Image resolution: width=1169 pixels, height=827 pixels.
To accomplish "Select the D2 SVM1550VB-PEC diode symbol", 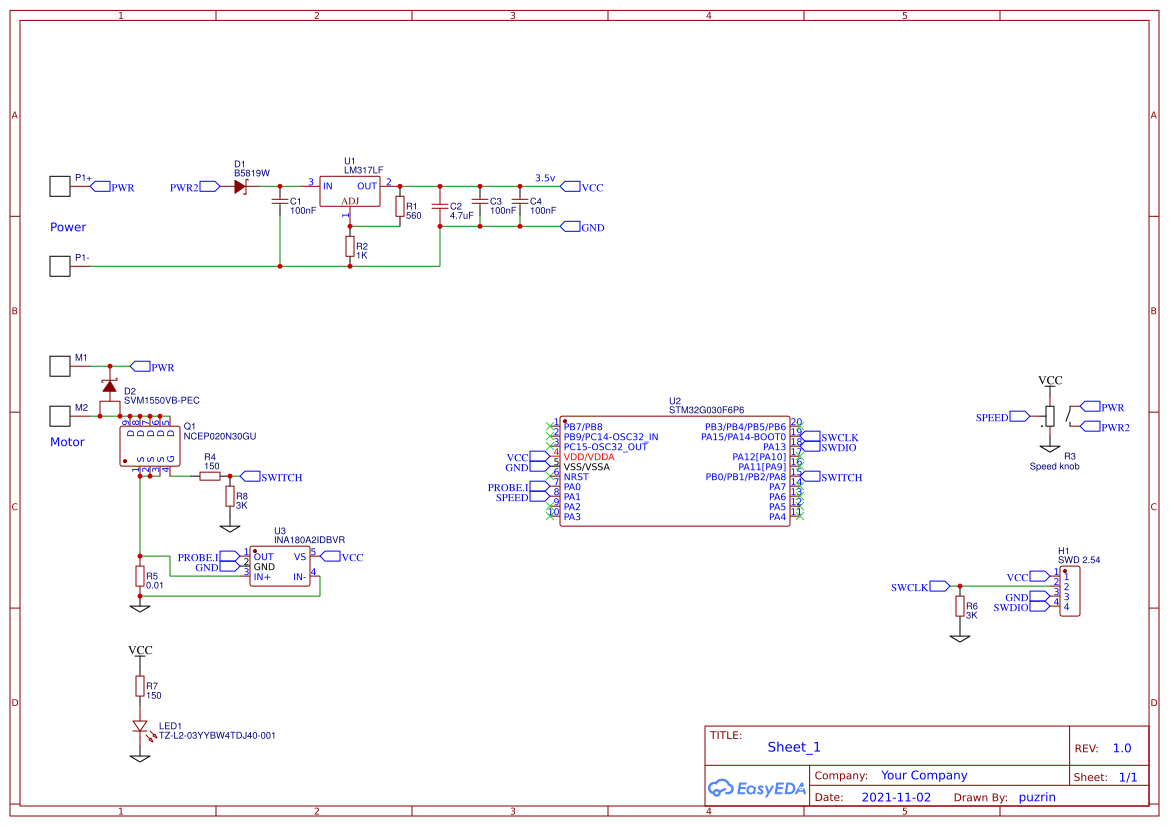I will (x=110, y=385).
